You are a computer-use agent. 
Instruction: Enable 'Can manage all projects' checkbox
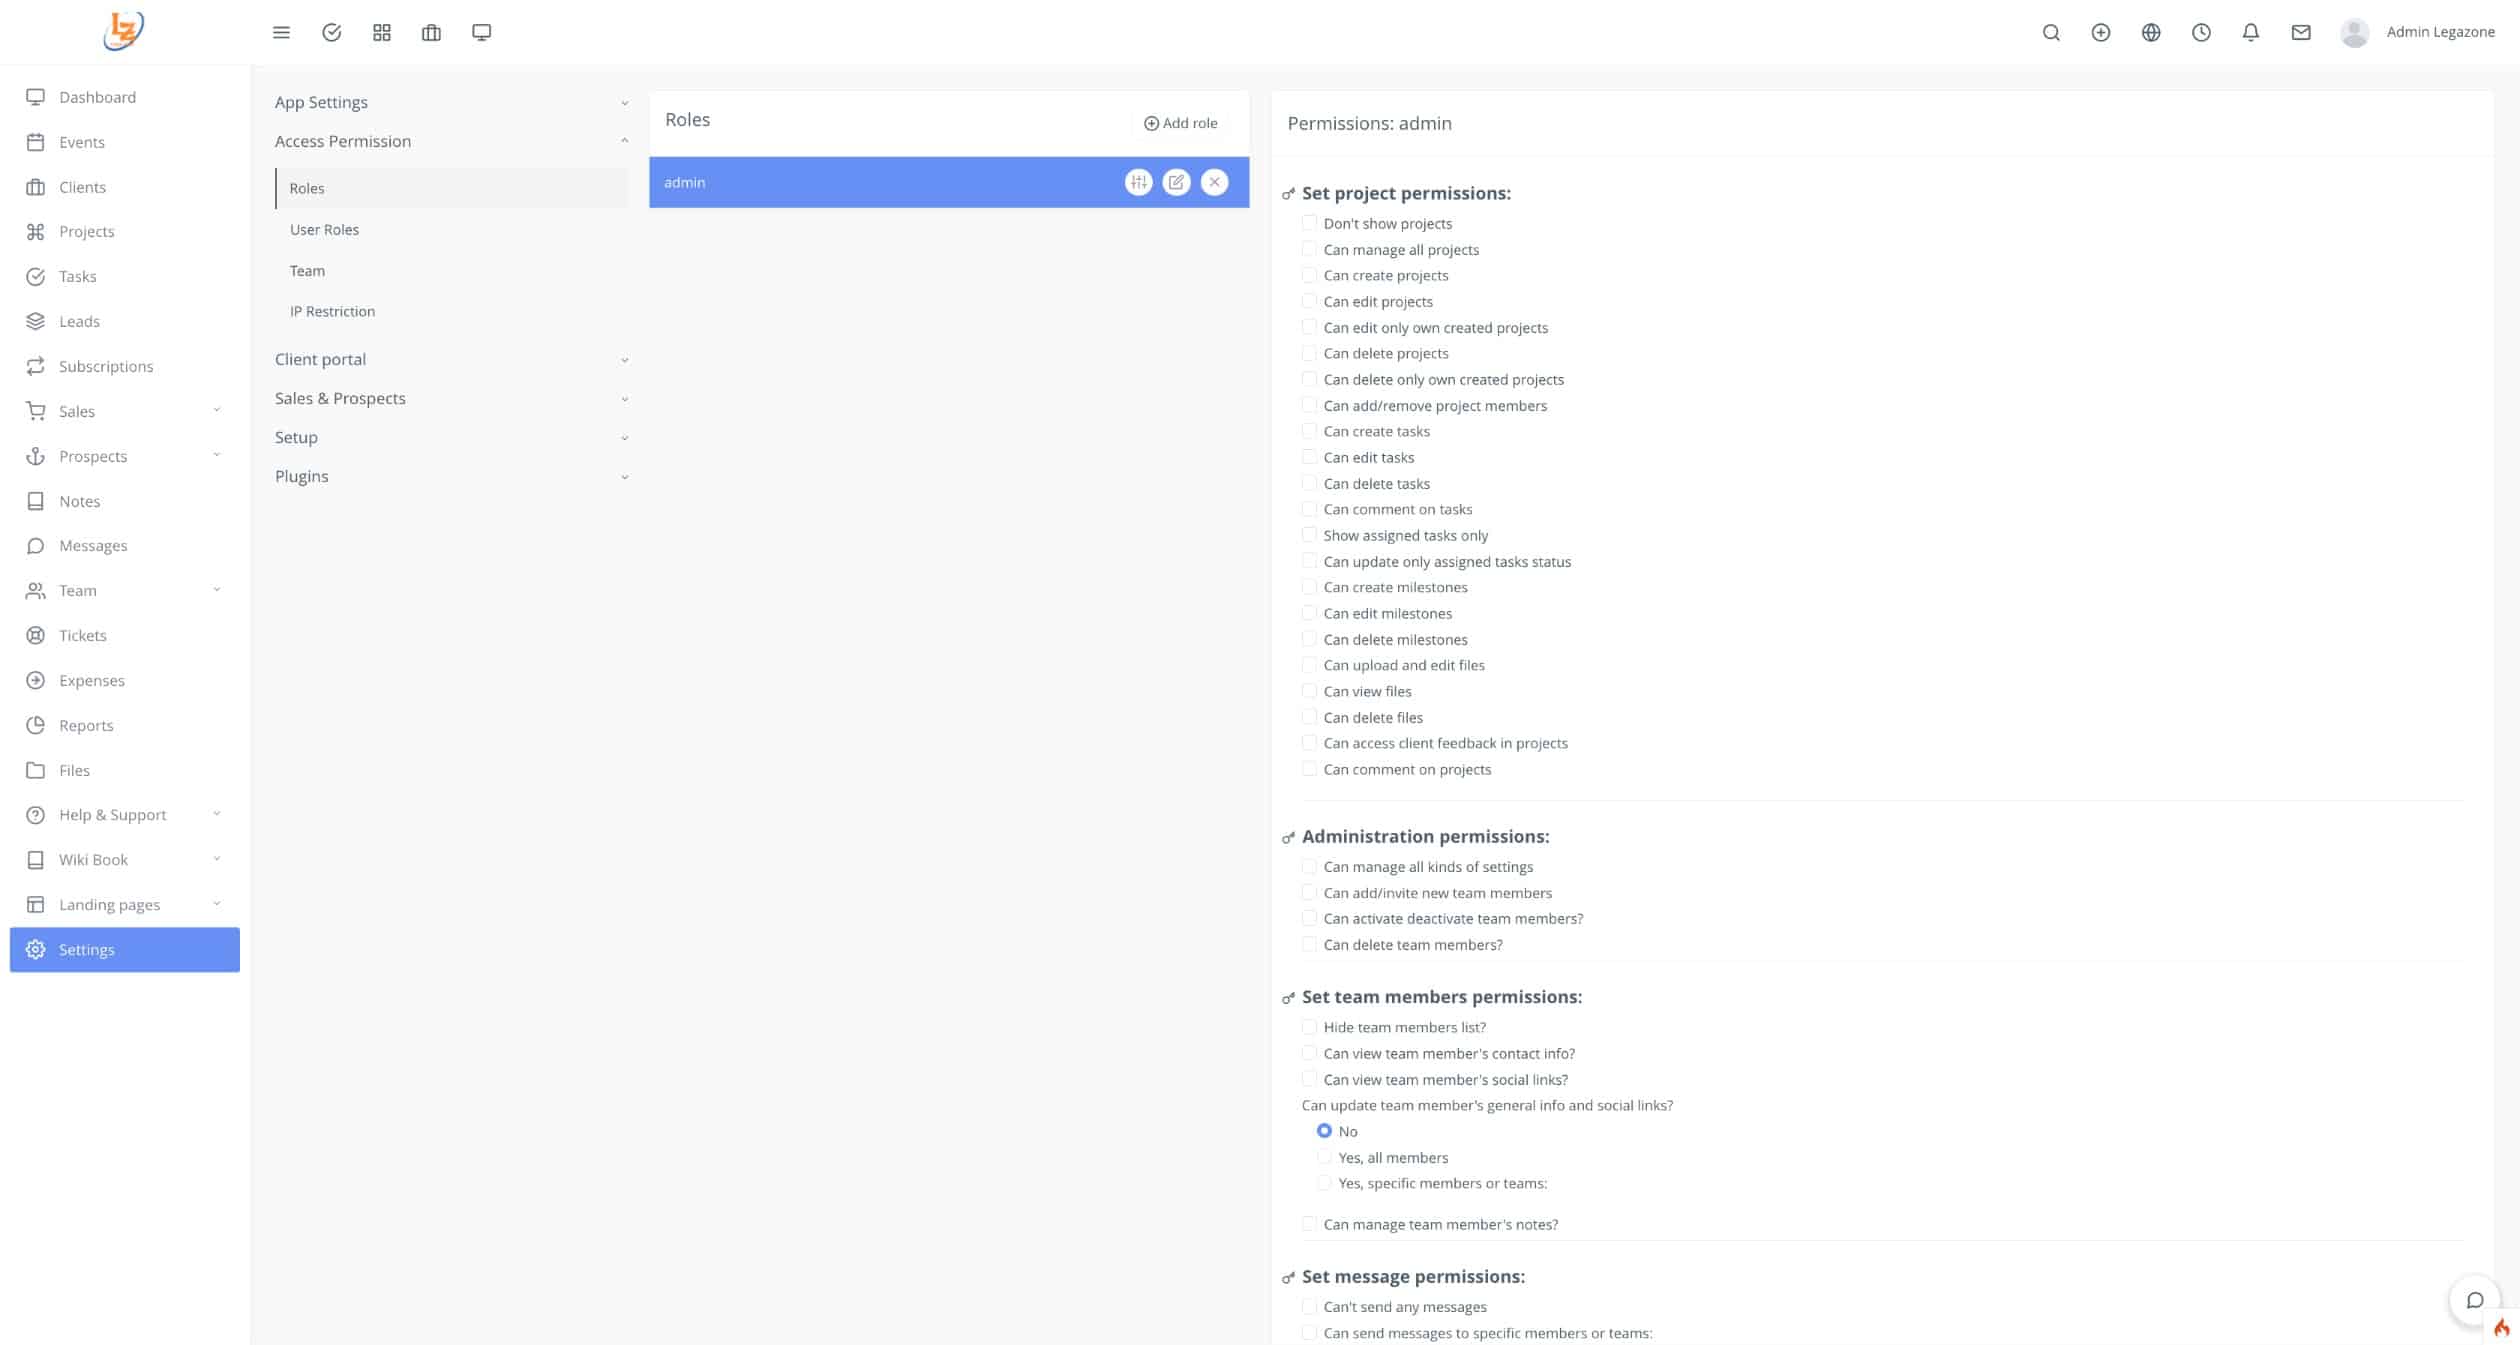(x=1309, y=249)
